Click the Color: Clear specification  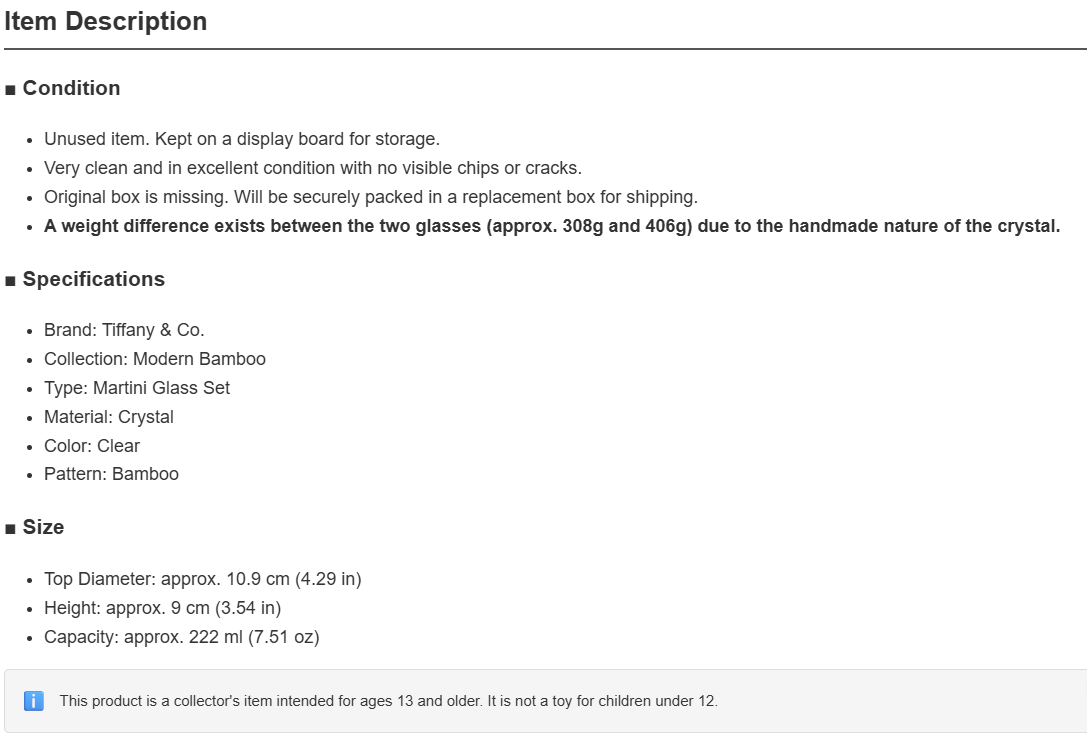pos(92,446)
